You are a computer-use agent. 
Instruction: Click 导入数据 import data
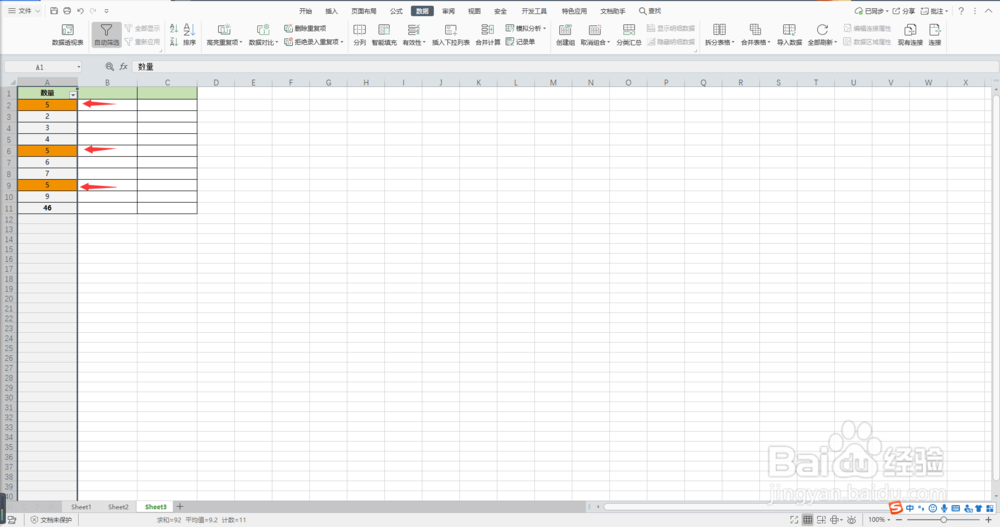[789, 34]
